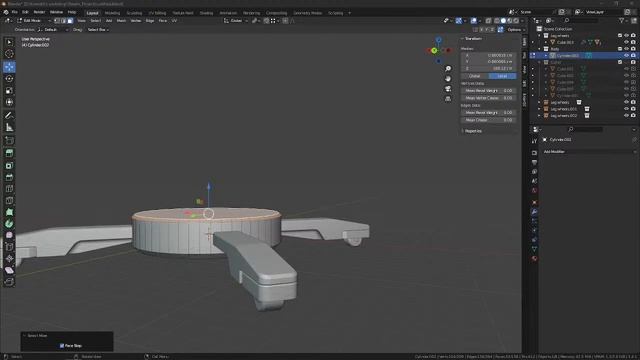Open the Modifiers properties tab wrench icon

point(534,212)
